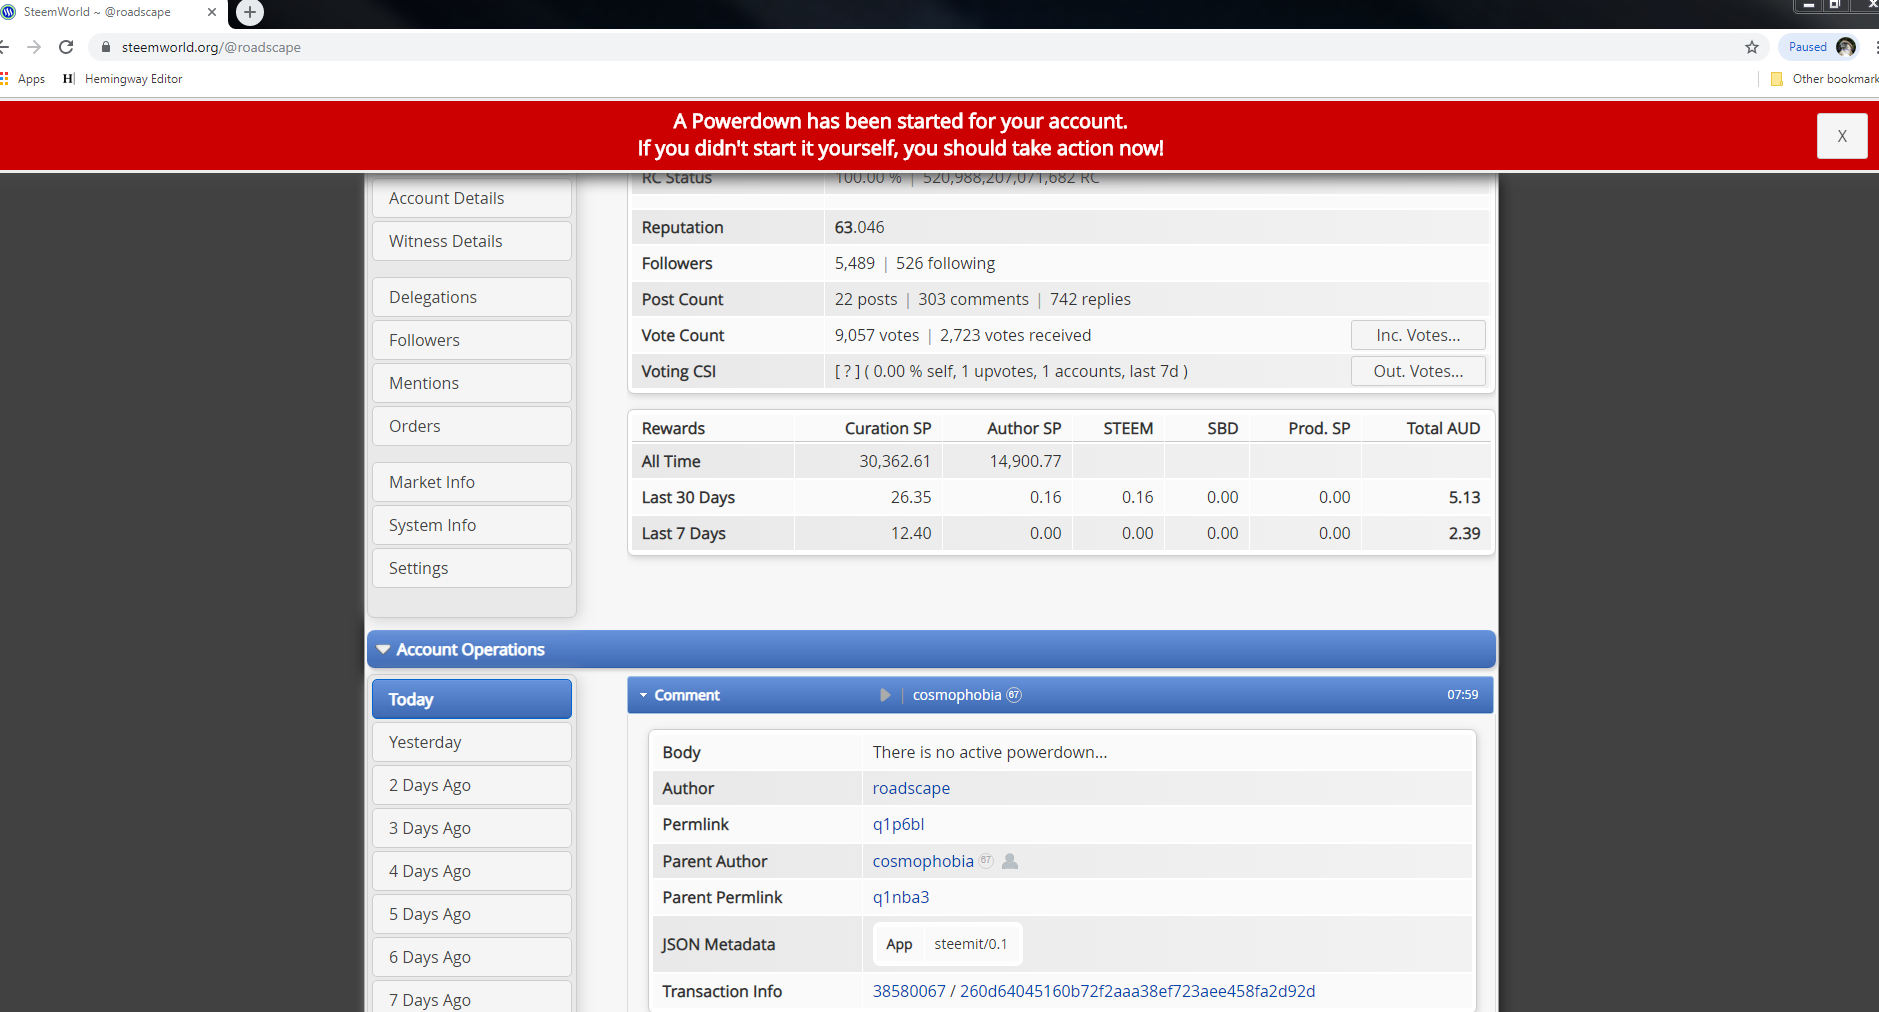The width and height of the screenshot is (1879, 1012).
Task: Click the 07:59 timestamp on Comment row
Action: [1462, 695]
